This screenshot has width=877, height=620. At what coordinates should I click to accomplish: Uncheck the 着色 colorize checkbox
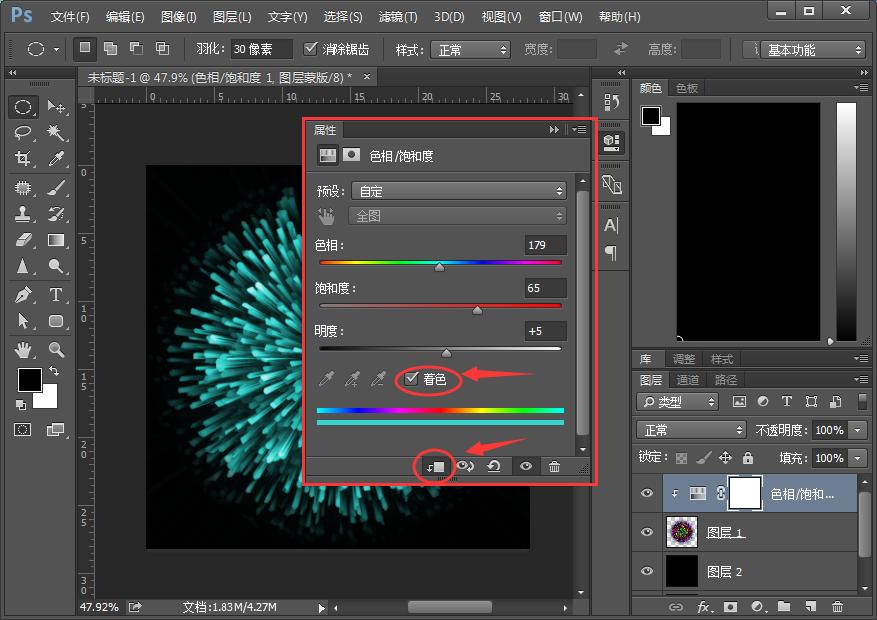click(412, 379)
